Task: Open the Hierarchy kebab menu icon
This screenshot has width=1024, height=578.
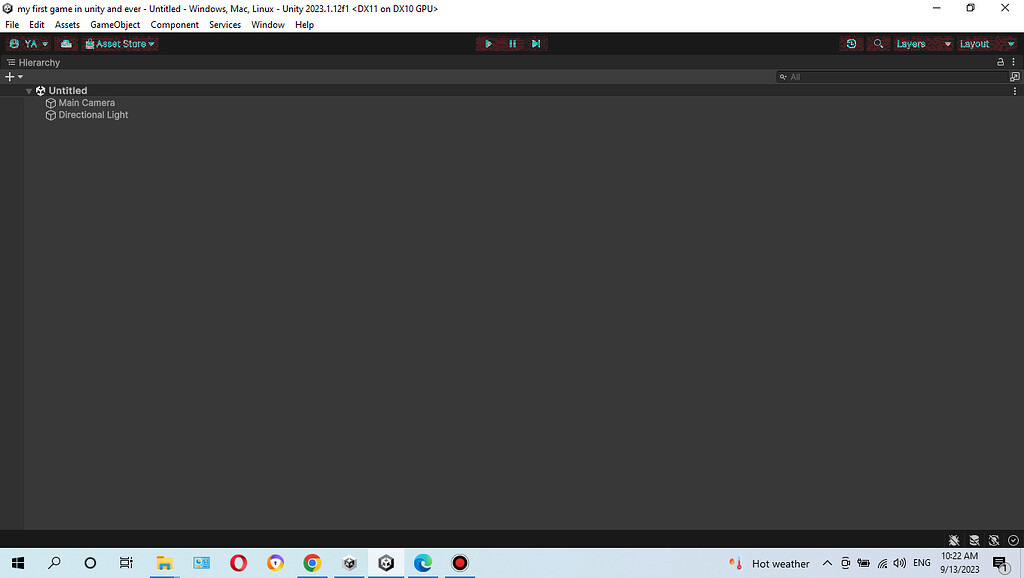Action: [1013, 62]
